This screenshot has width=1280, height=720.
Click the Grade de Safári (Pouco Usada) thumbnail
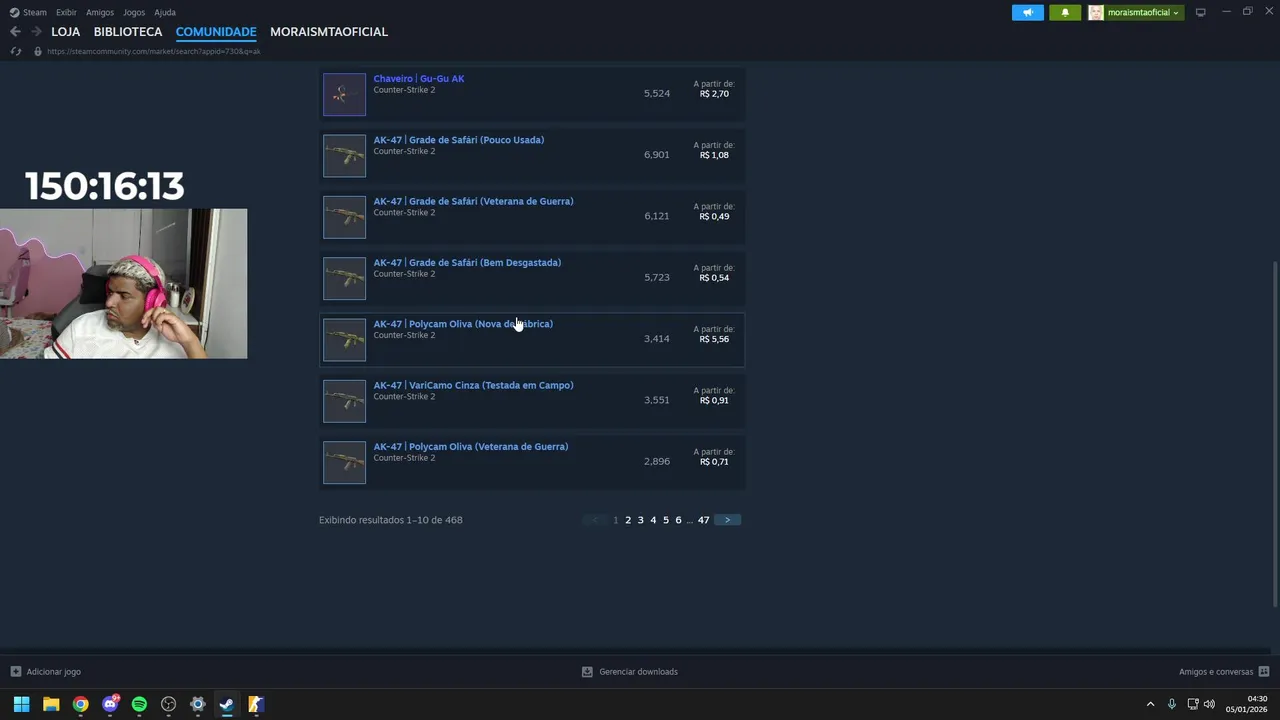point(344,155)
